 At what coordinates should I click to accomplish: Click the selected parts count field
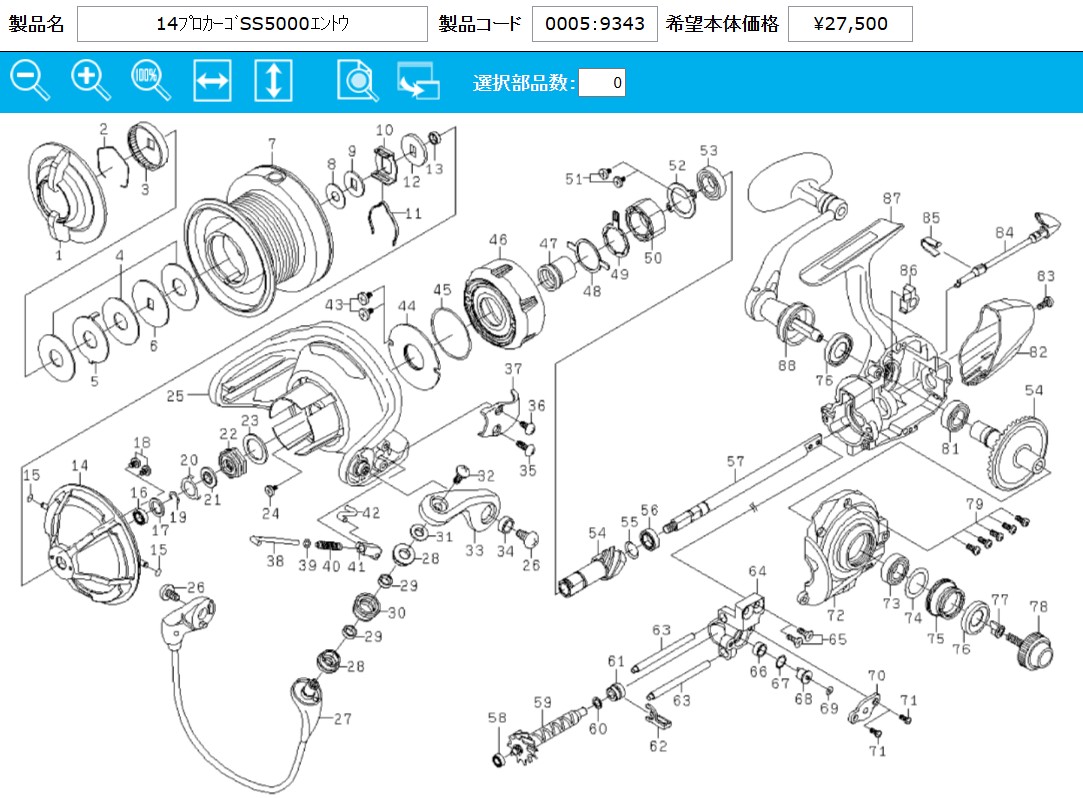pos(602,83)
